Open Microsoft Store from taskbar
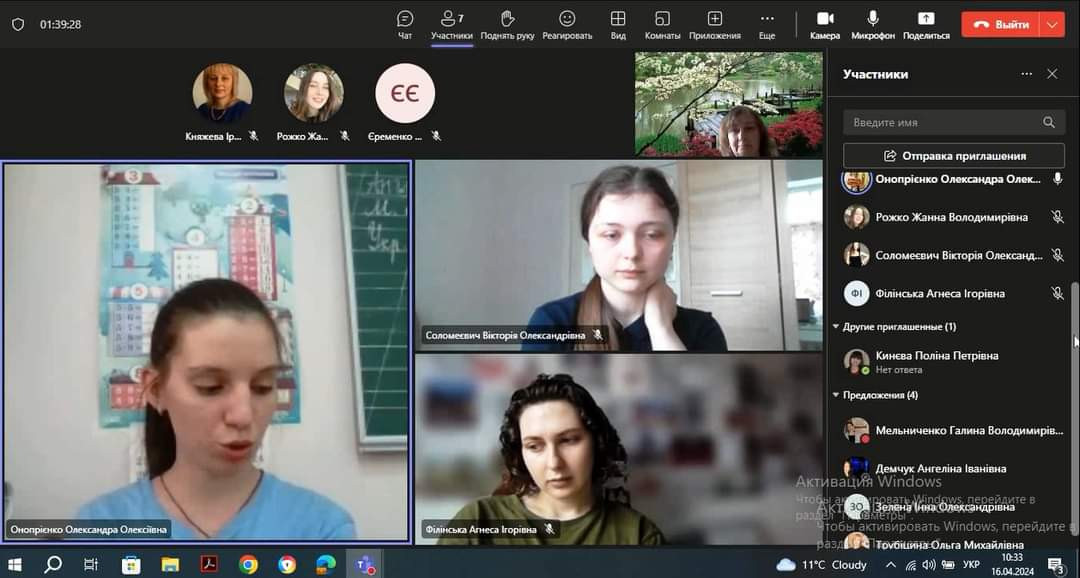The height and width of the screenshot is (578, 1080). [x=131, y=565]
